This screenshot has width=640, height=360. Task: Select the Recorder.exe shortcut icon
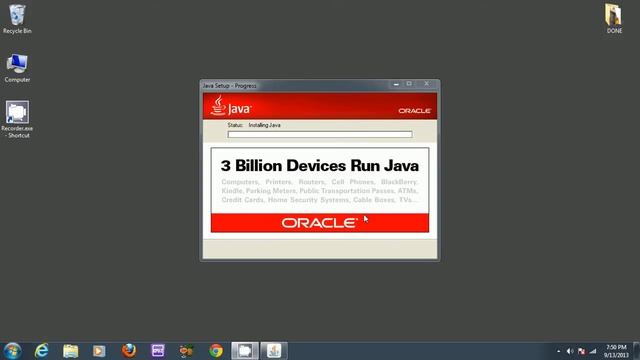pyautogui.click(x=17, y=119)
